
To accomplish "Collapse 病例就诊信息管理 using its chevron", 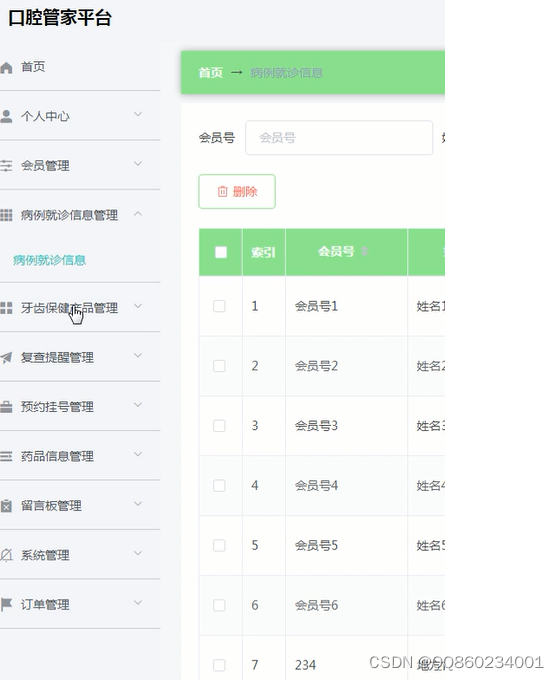I will click(138, 213).
